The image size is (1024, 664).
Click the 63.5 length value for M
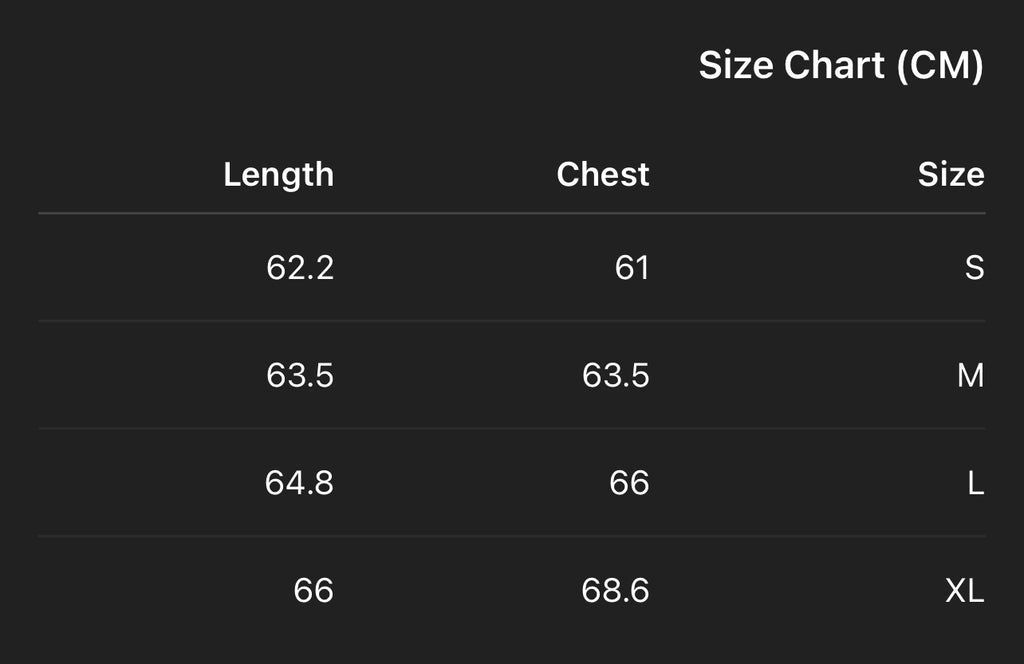click(300, 376)
